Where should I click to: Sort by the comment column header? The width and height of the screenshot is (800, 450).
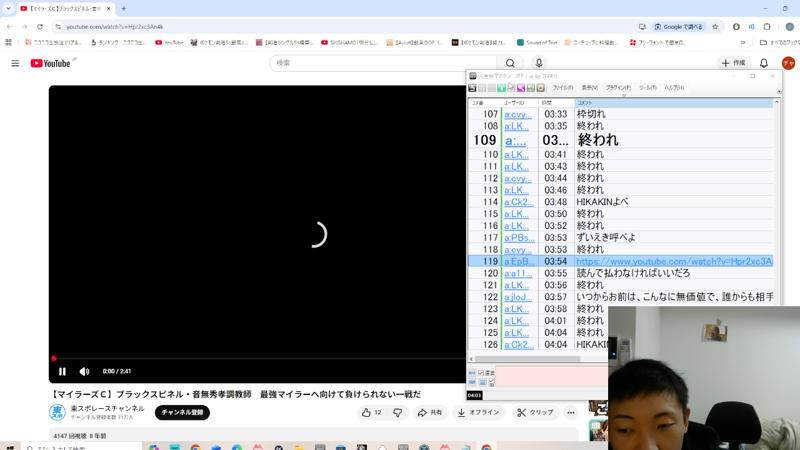pyautogui.click(x=674, y=103)
